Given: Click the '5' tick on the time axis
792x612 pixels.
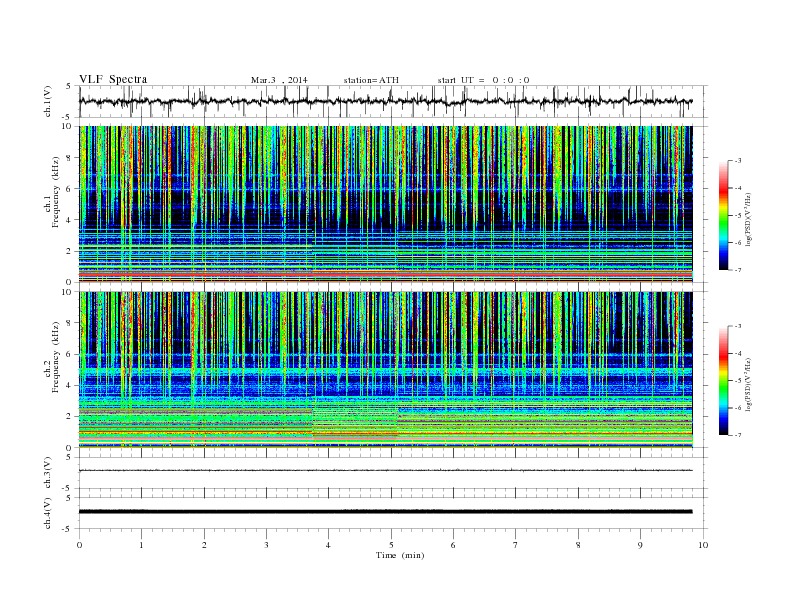Looking at the screenshot, I should [x=391, y=545].
